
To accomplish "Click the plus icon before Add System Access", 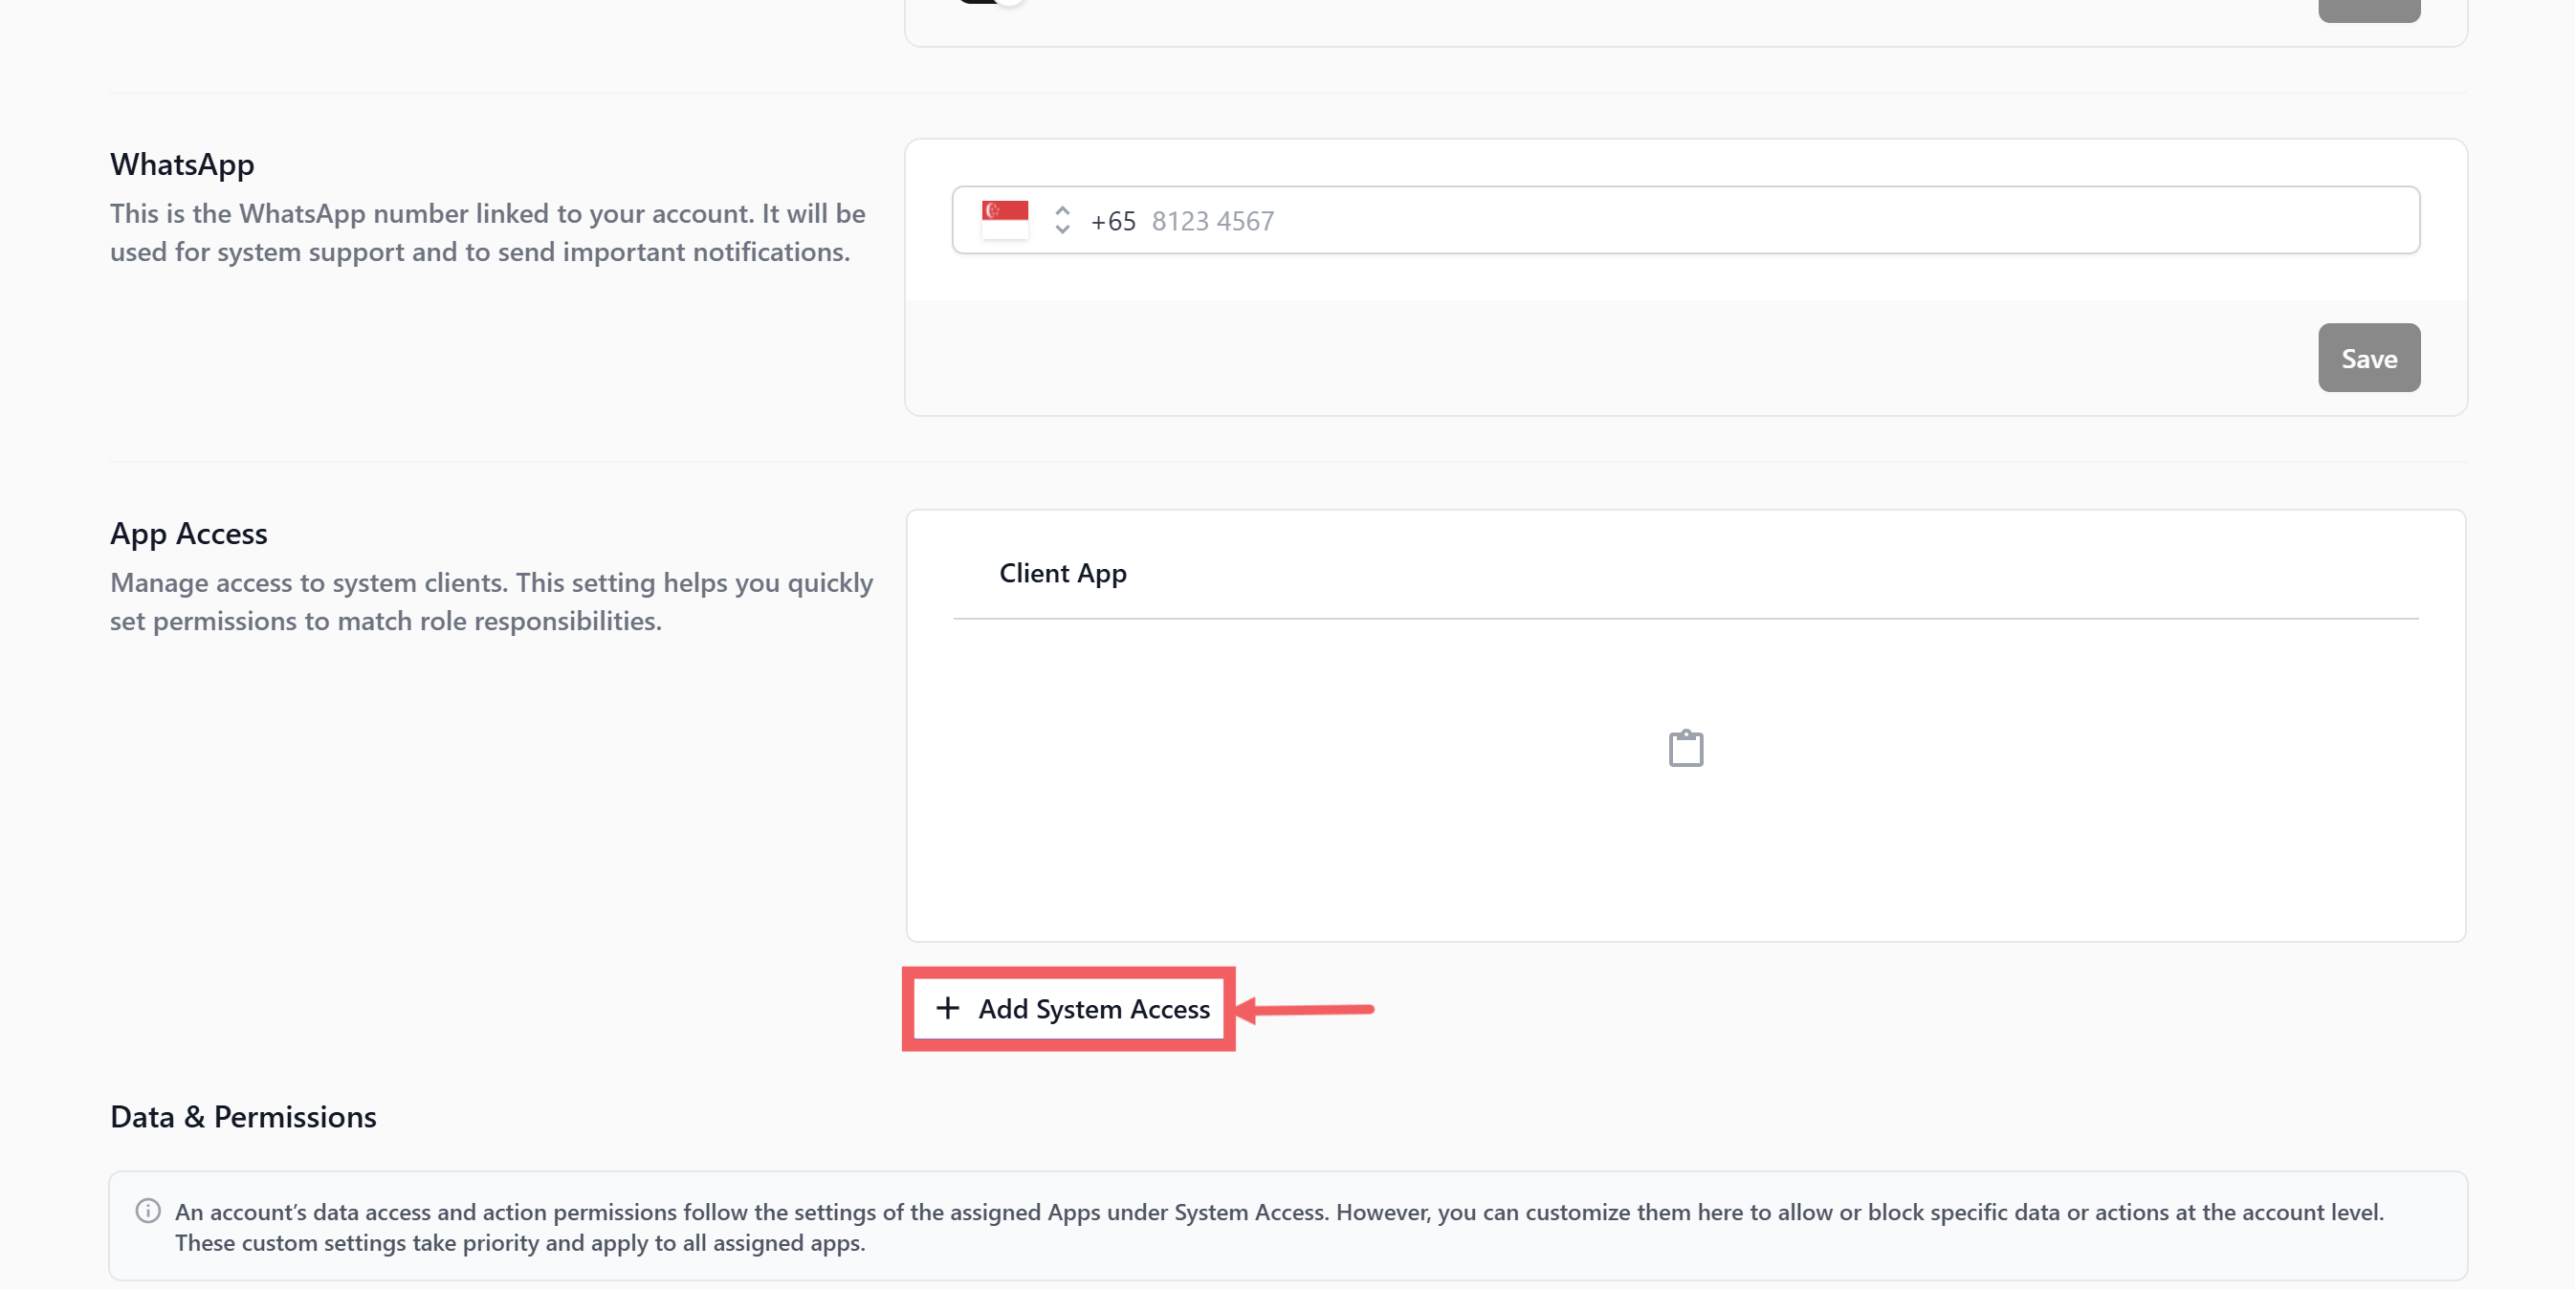I will tap(947, 1008).
